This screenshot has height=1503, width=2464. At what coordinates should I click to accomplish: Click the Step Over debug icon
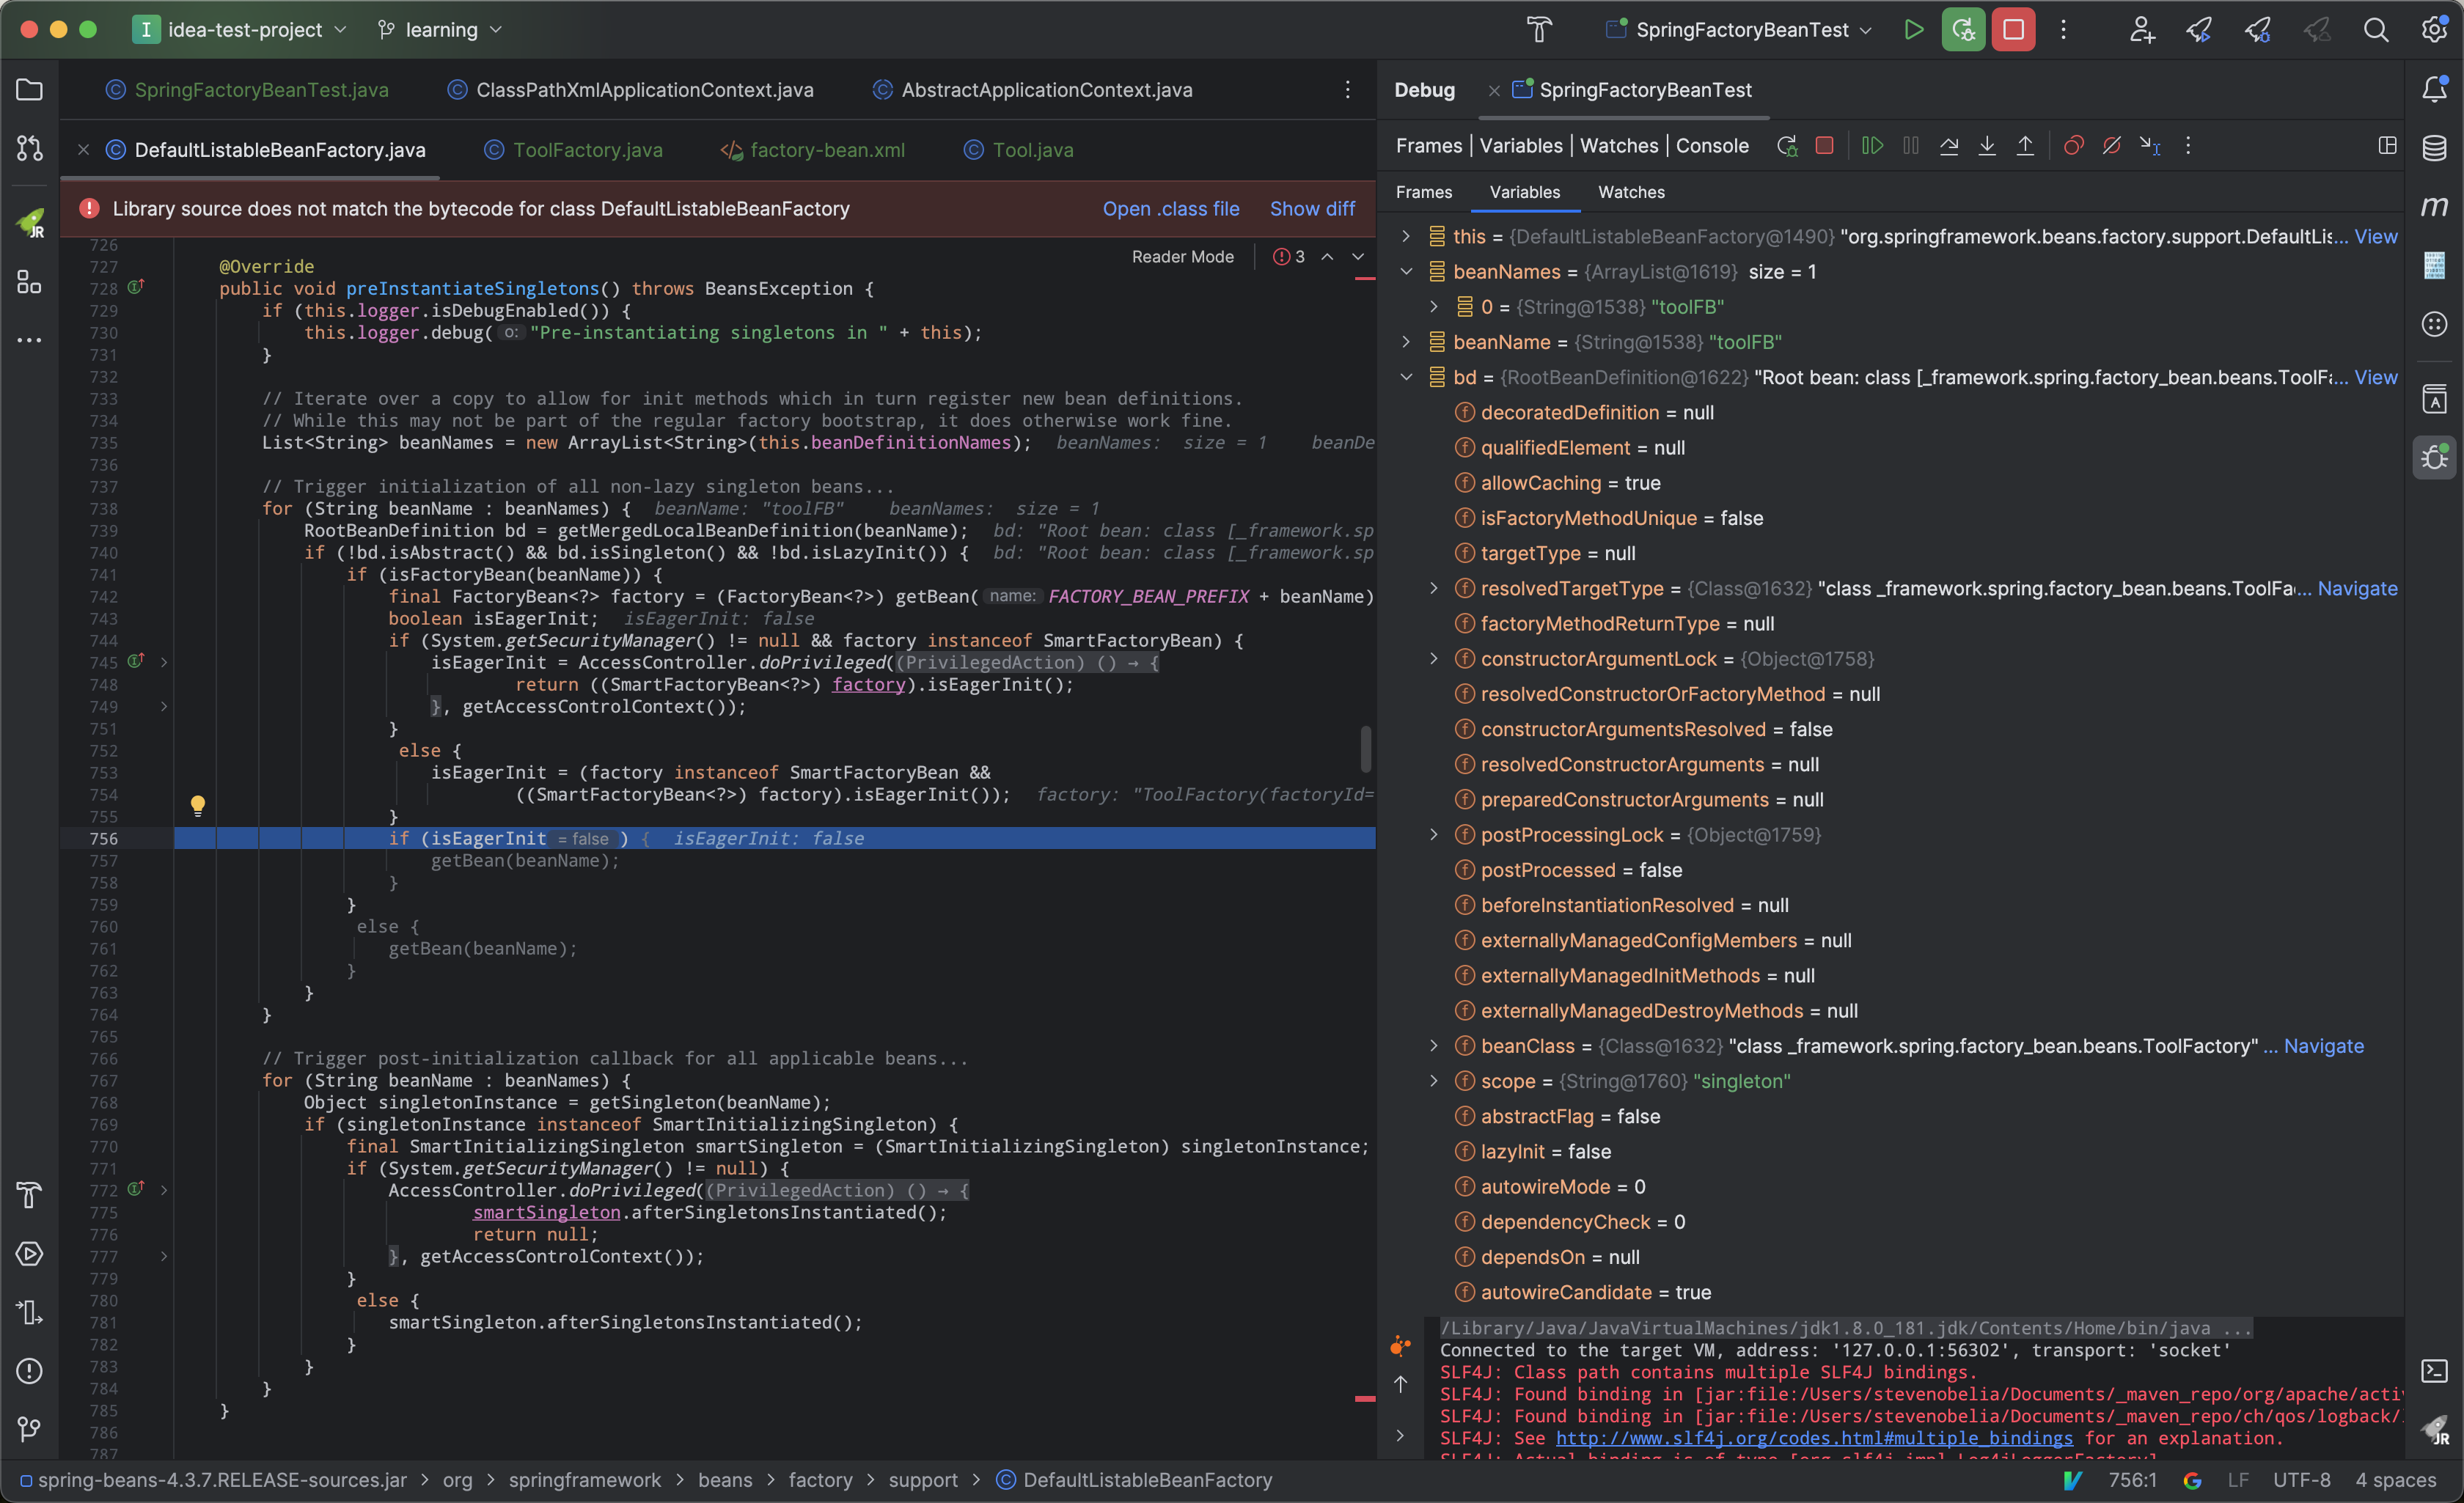tap(1949, 146)
